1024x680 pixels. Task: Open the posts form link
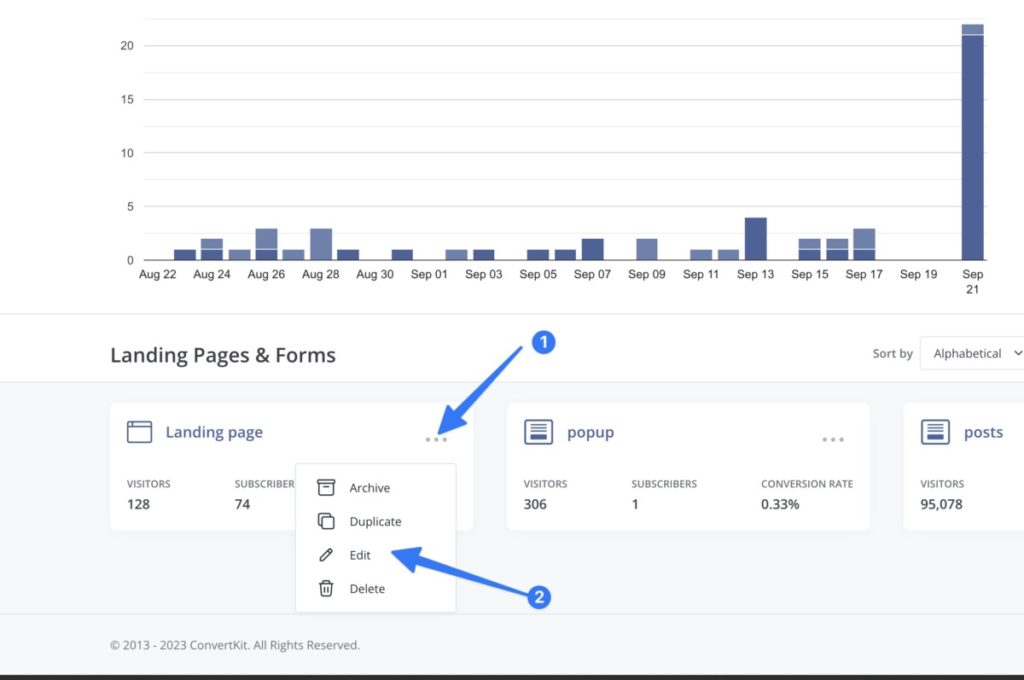(x=984, y=432)
